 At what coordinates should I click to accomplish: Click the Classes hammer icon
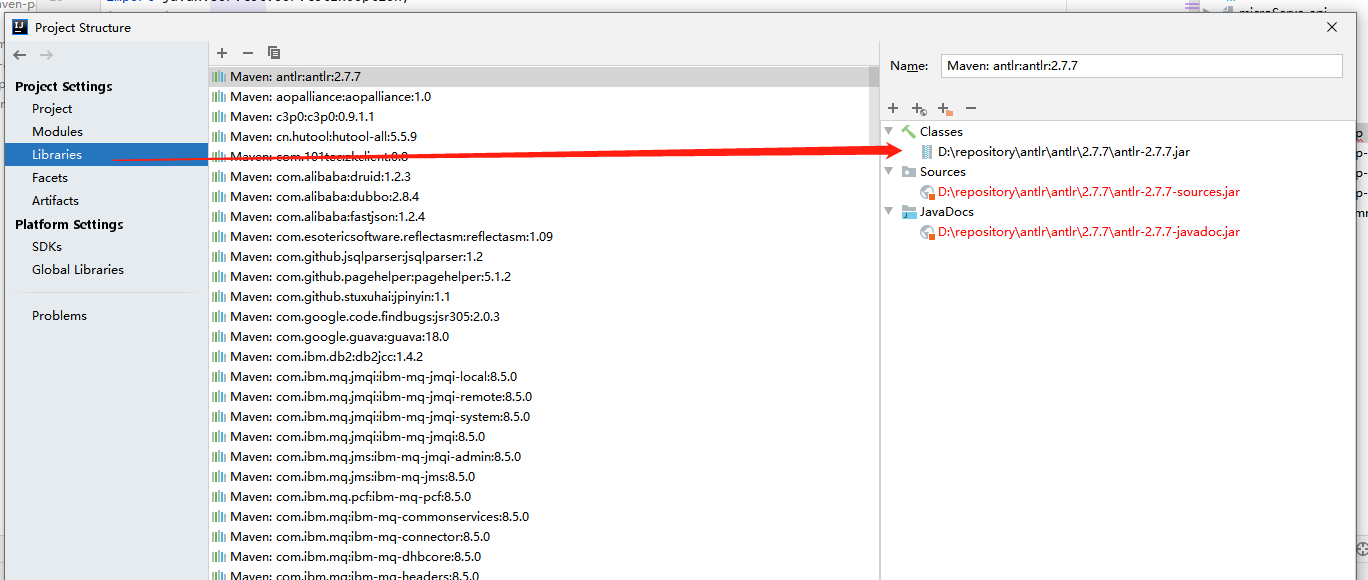pyautogui.click(x=908, y=131)
